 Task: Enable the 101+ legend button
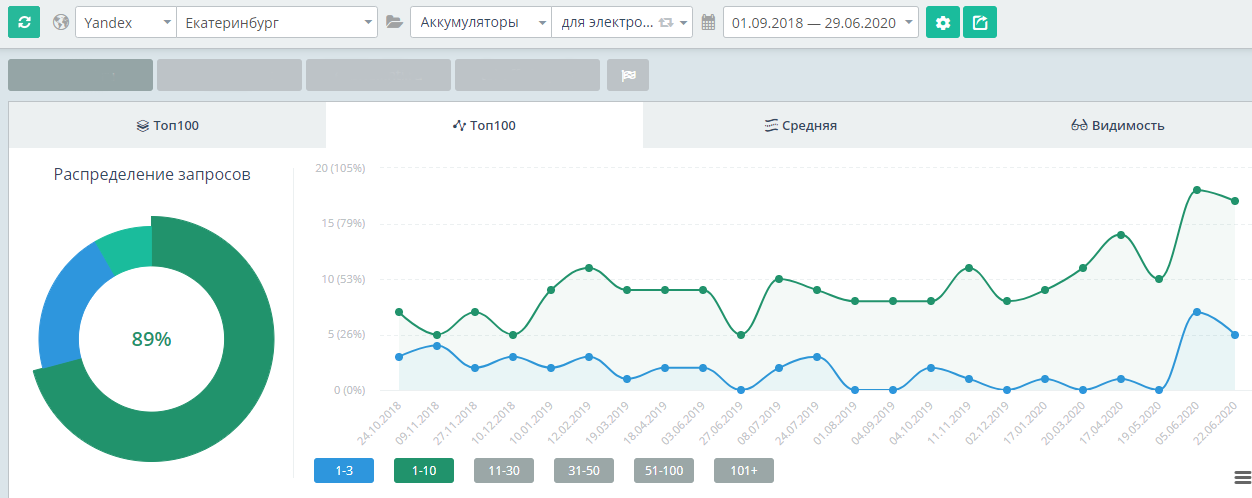point(743,471)
